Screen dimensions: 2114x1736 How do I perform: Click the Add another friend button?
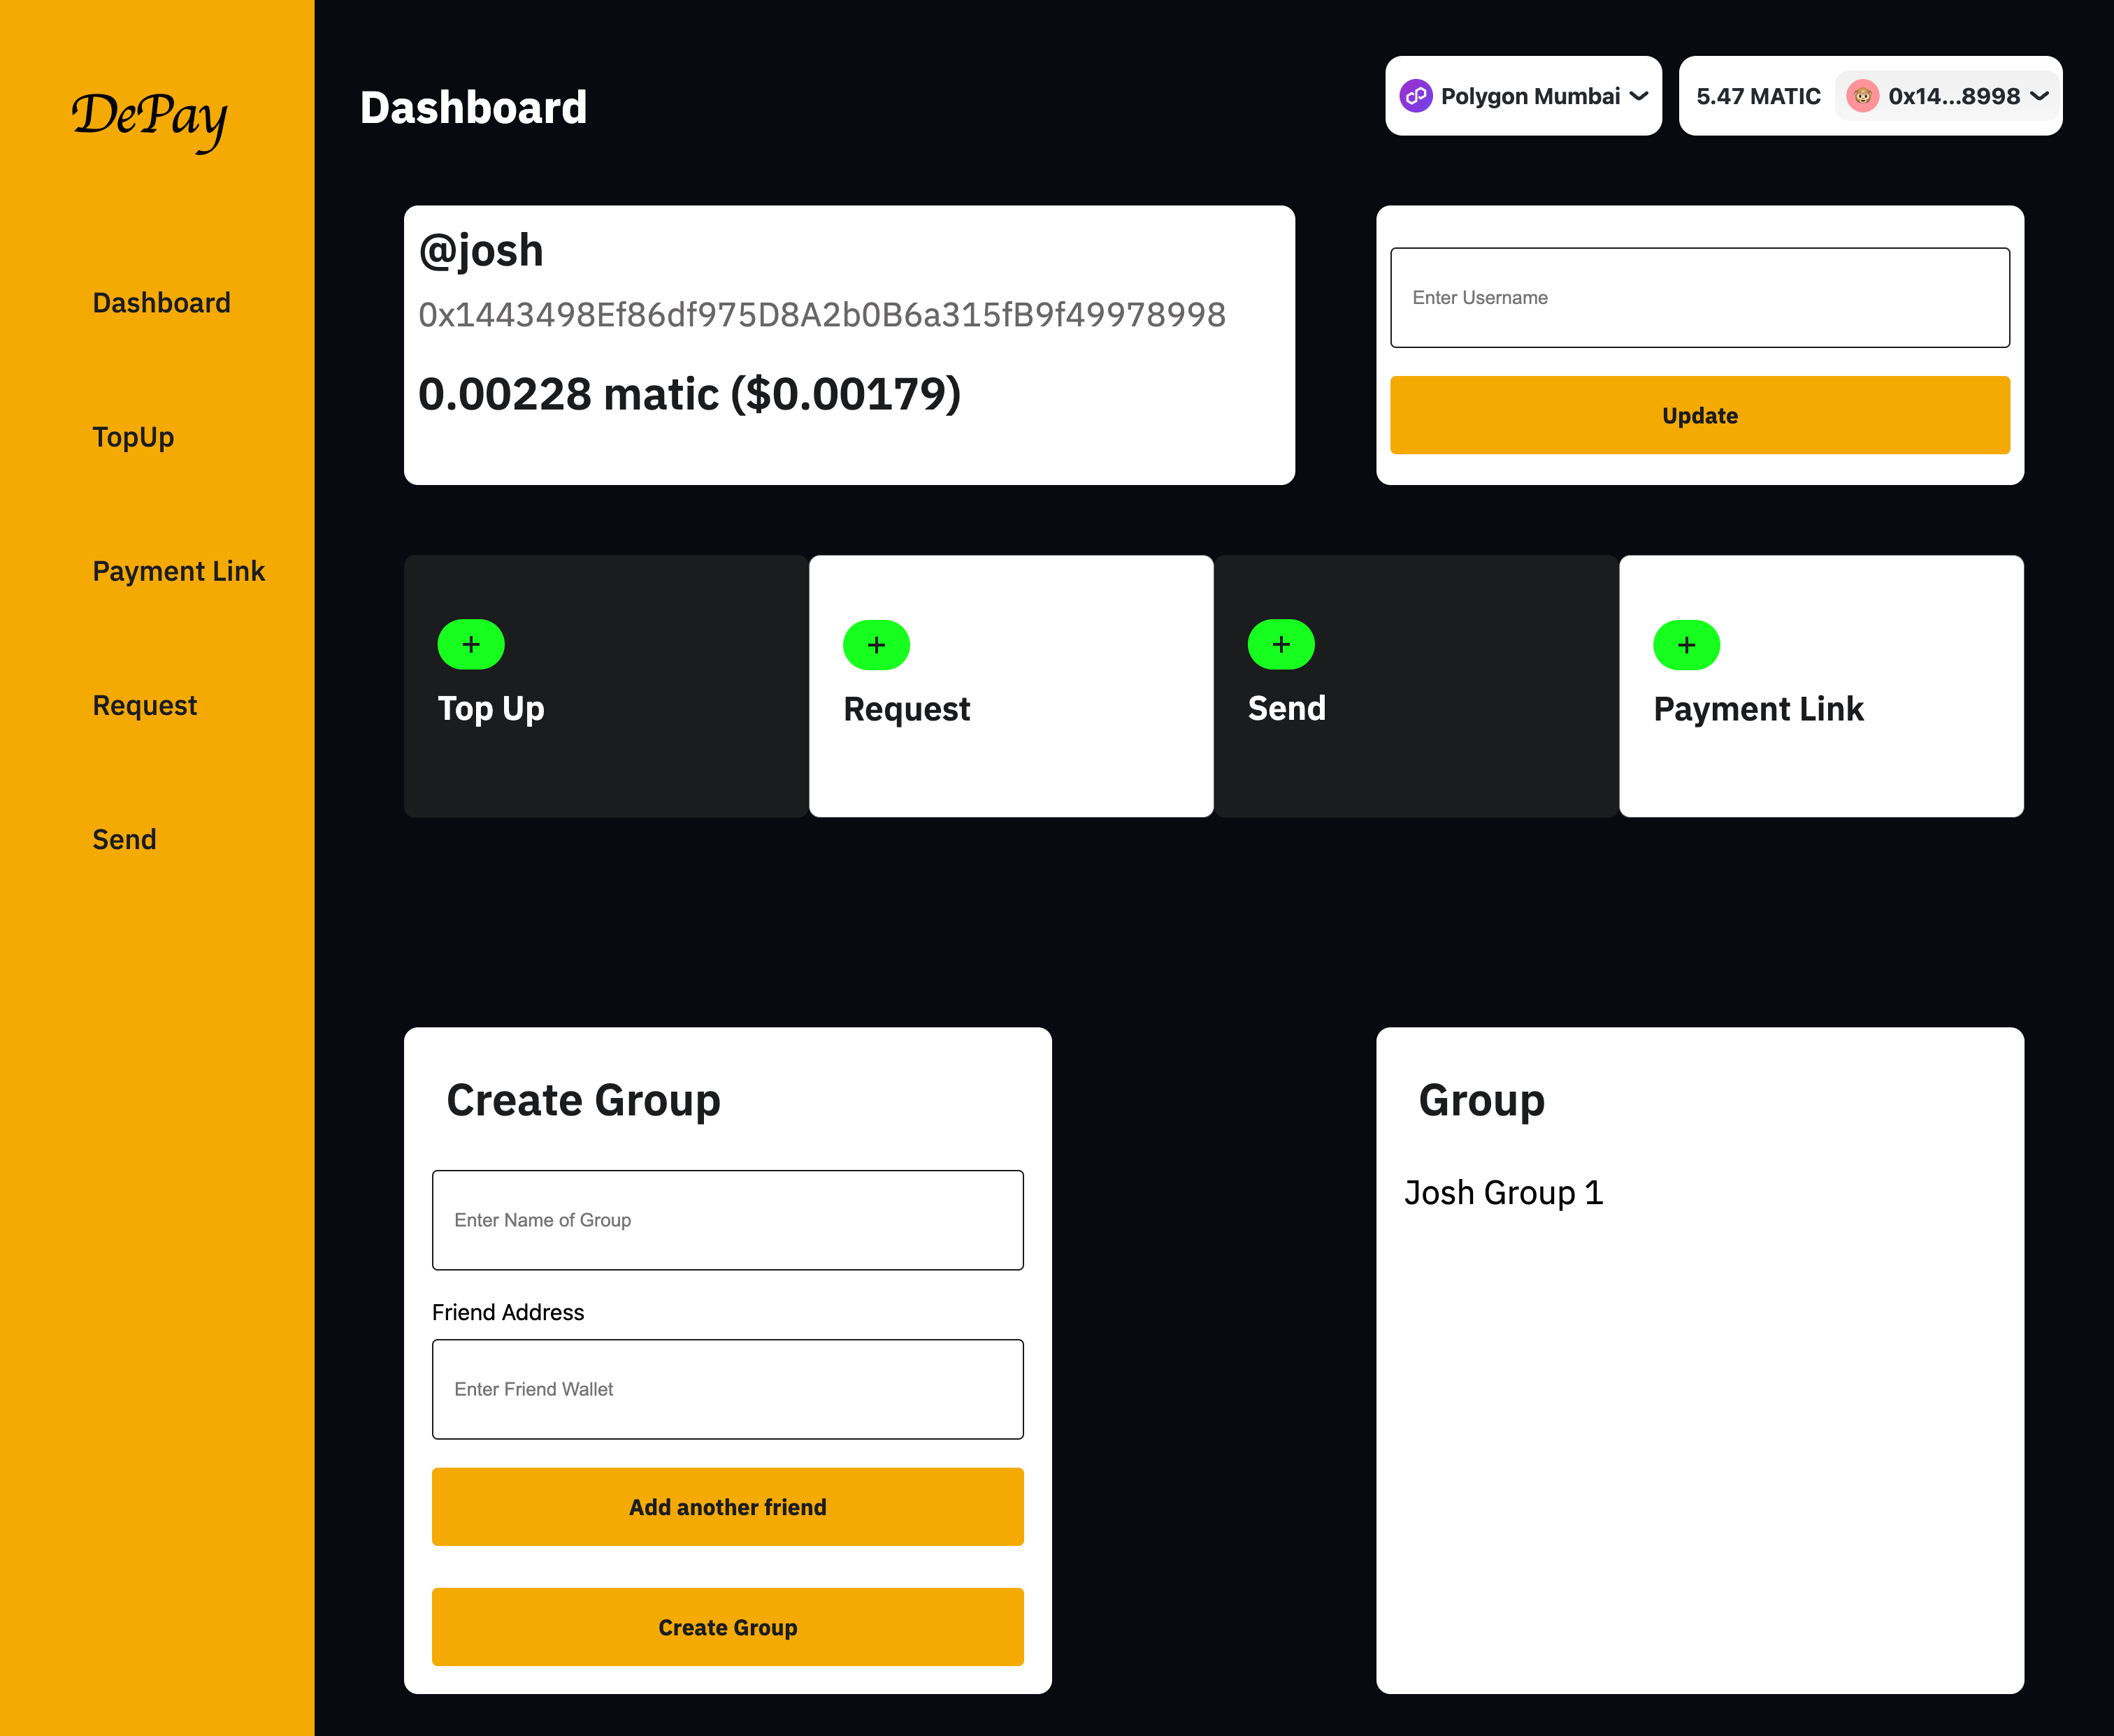click(727, 1506)
